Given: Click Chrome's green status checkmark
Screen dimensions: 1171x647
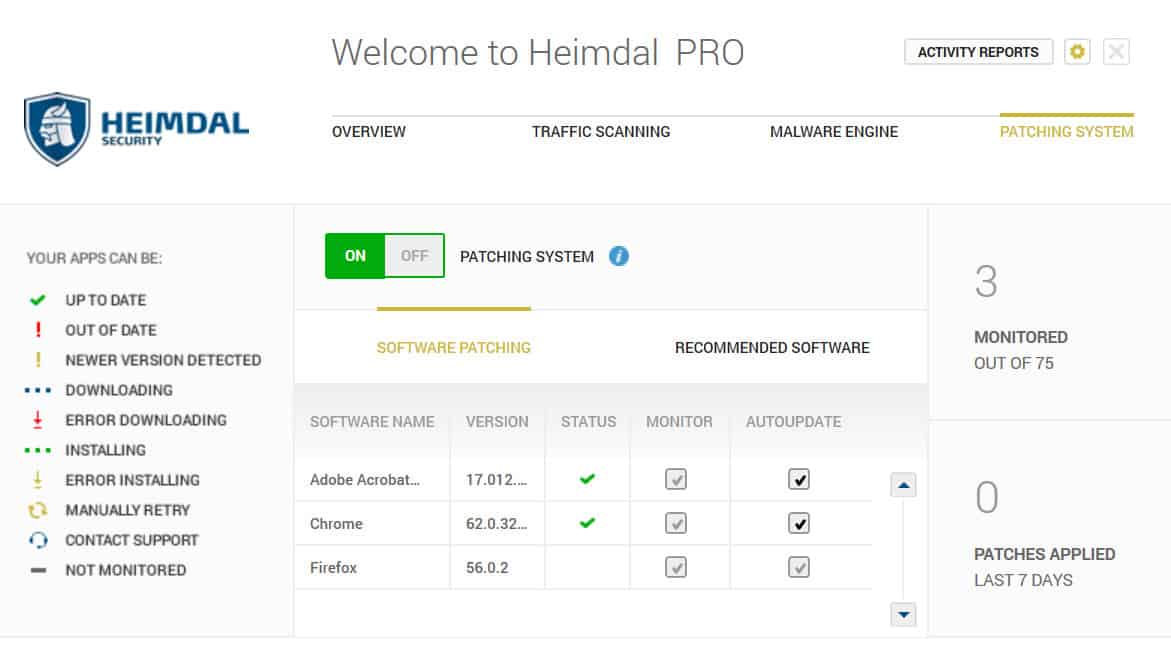Looking at the screenshot, I should coord(588,523).
